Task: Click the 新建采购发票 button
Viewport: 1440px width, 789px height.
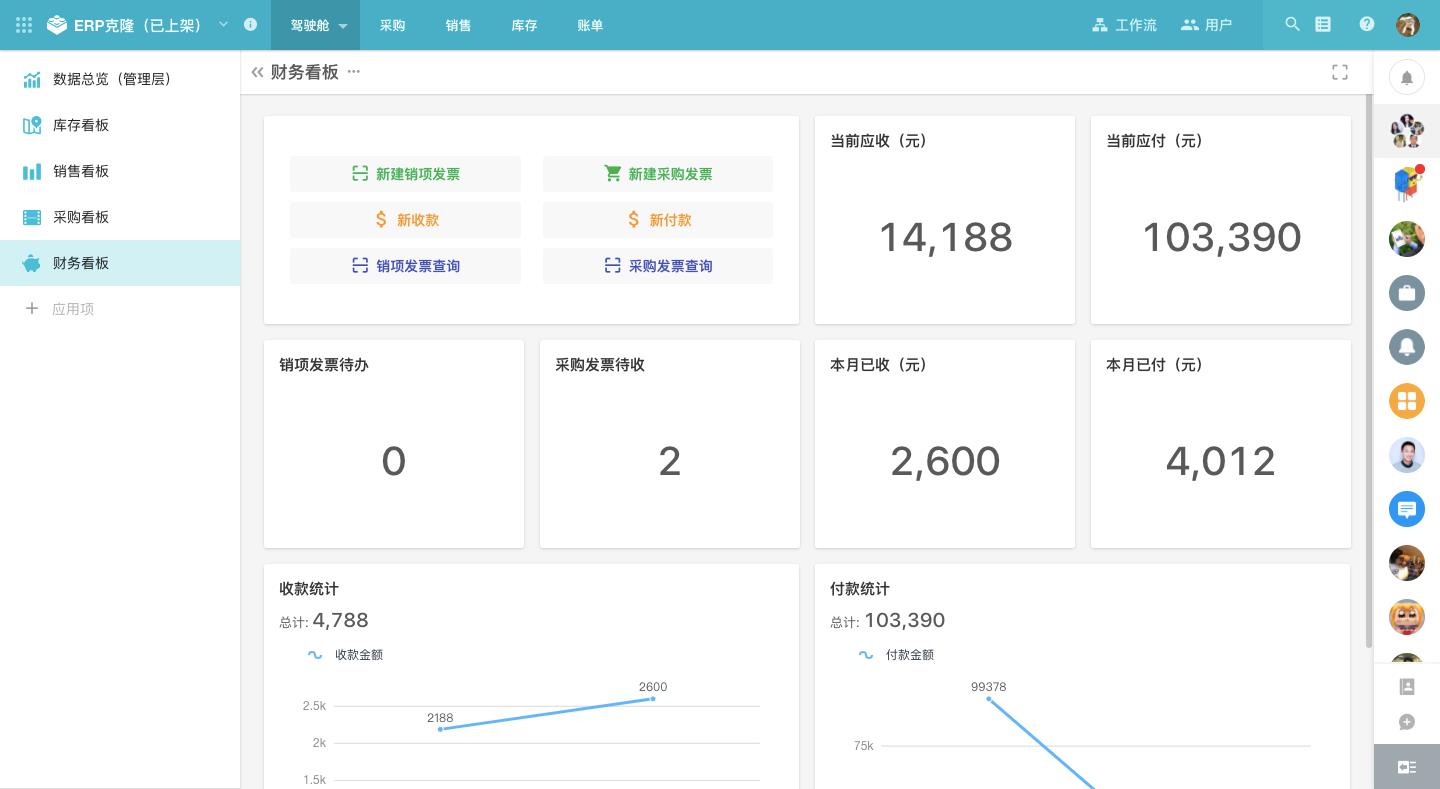Action: click(658, 174)
